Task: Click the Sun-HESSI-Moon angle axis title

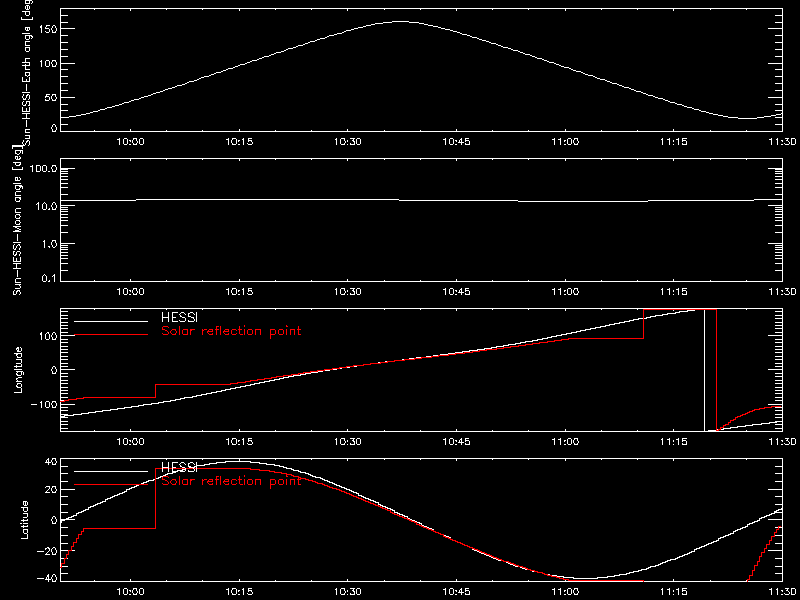Action: click(x=17, y=219)
